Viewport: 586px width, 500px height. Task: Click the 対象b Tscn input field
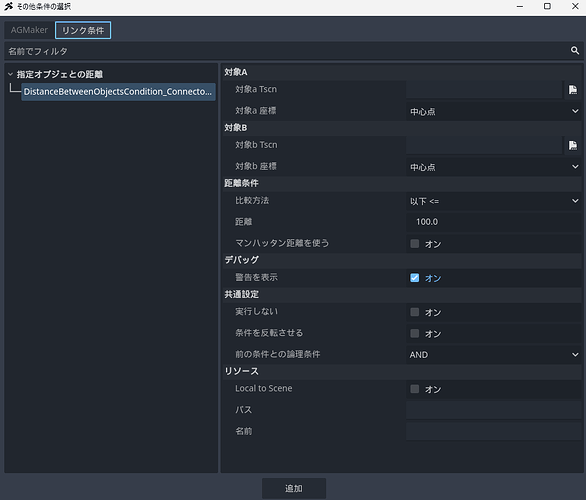[x=484, y=145]
